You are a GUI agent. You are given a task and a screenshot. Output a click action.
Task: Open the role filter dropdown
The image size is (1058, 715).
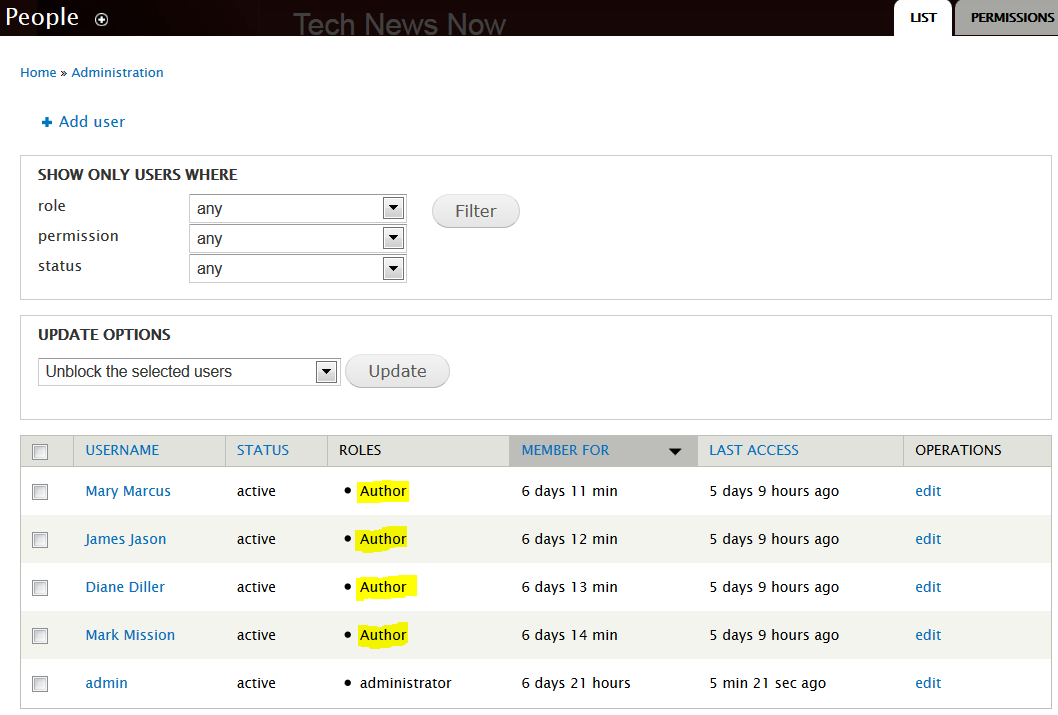click(x=298, y=208)
